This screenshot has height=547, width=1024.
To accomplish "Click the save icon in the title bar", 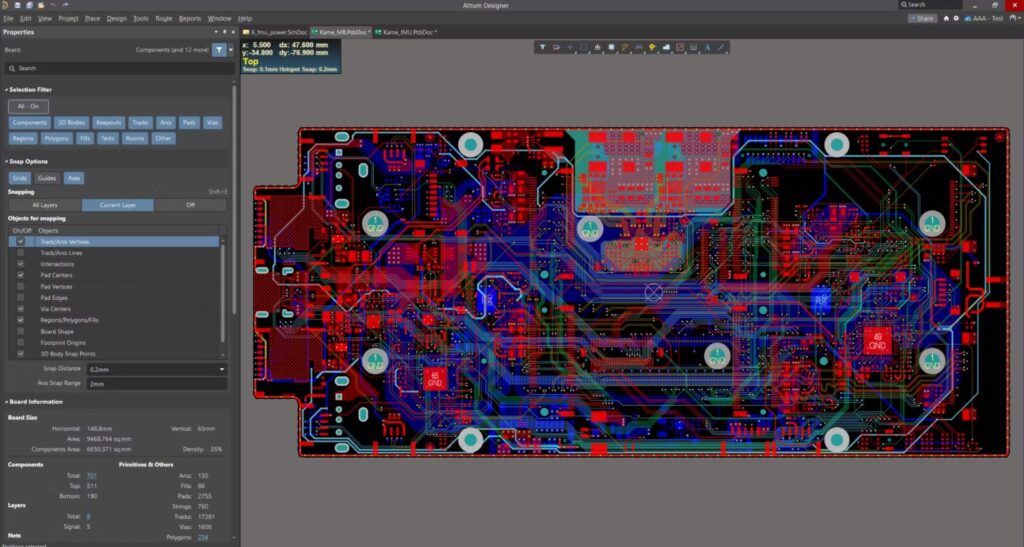I will click(x=18, y=5).
